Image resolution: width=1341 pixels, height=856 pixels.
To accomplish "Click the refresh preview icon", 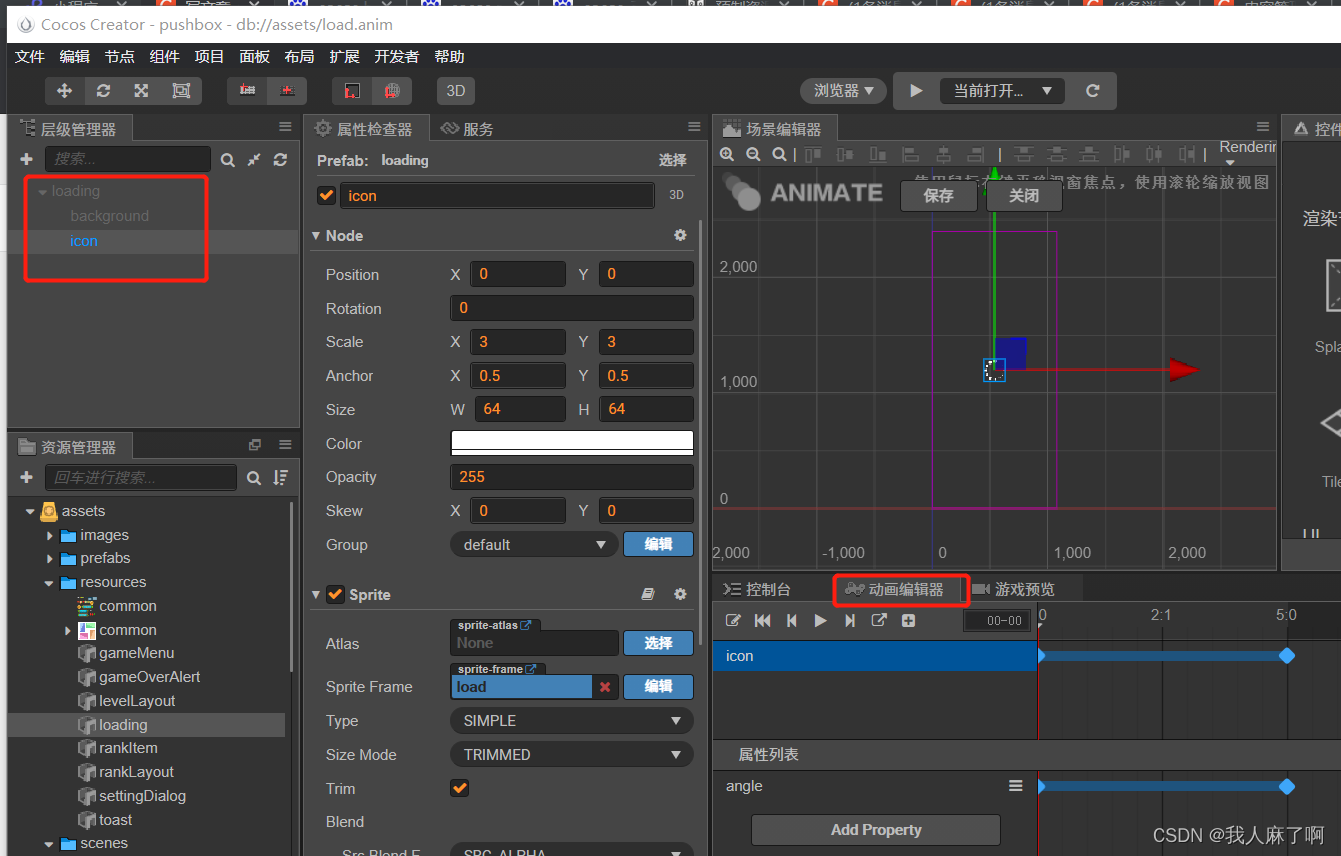I will 1093,91.
